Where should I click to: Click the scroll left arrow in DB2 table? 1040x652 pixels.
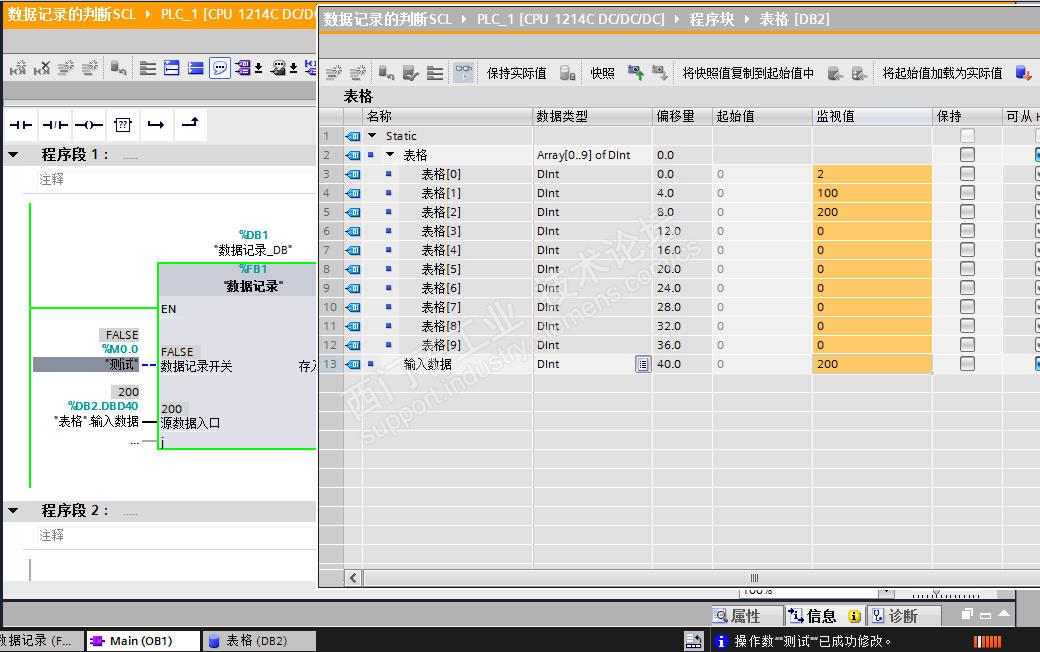pyautogui.click(x=354, y=578)
